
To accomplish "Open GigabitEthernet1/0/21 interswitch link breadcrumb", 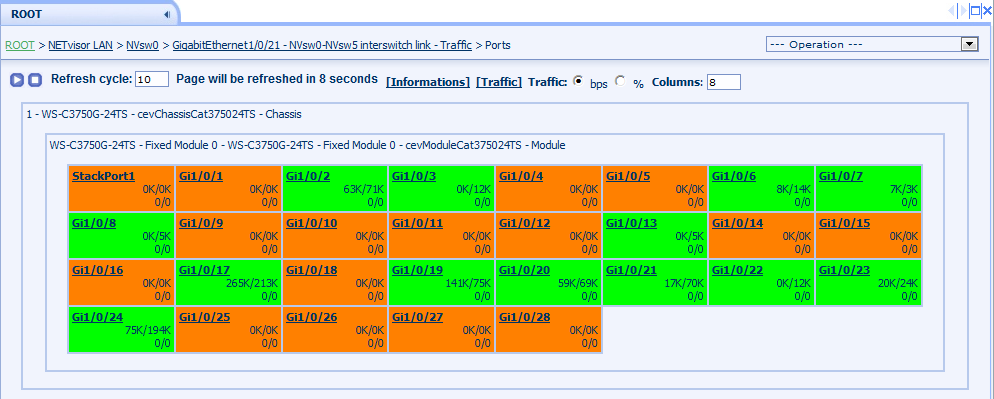I will (x=322, y=45).
